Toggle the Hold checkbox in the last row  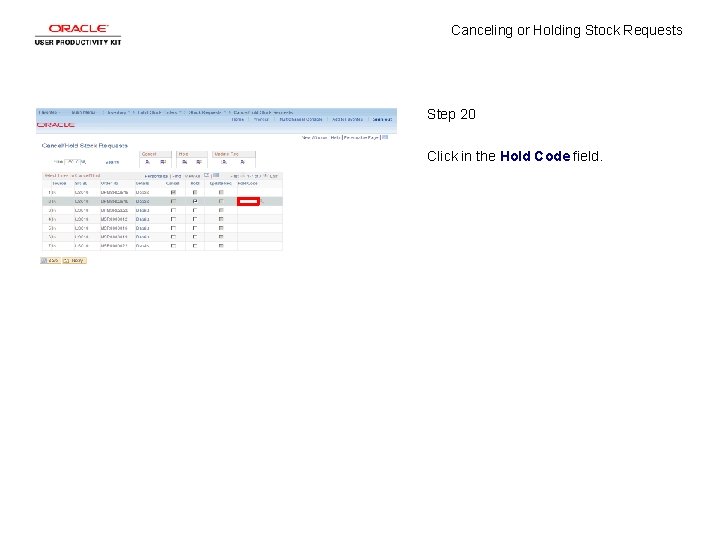click(195, 246)
